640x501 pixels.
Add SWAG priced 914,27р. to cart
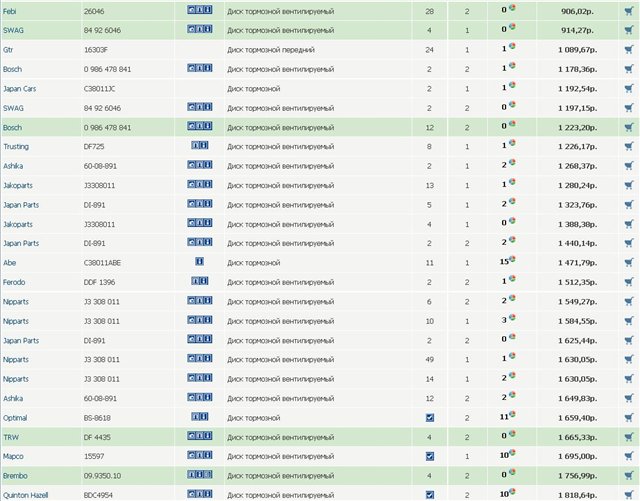click(x=629, y=30)
